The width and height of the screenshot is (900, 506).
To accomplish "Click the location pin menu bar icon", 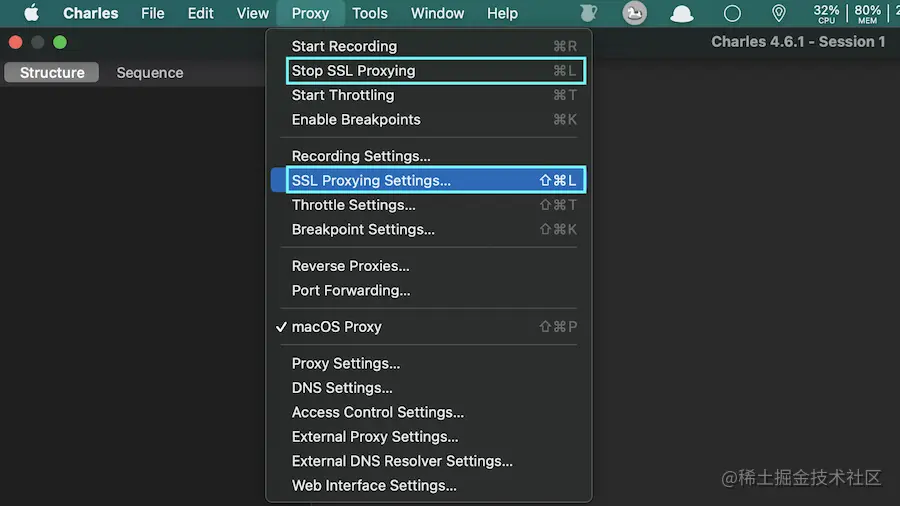I will click(778, 13).
